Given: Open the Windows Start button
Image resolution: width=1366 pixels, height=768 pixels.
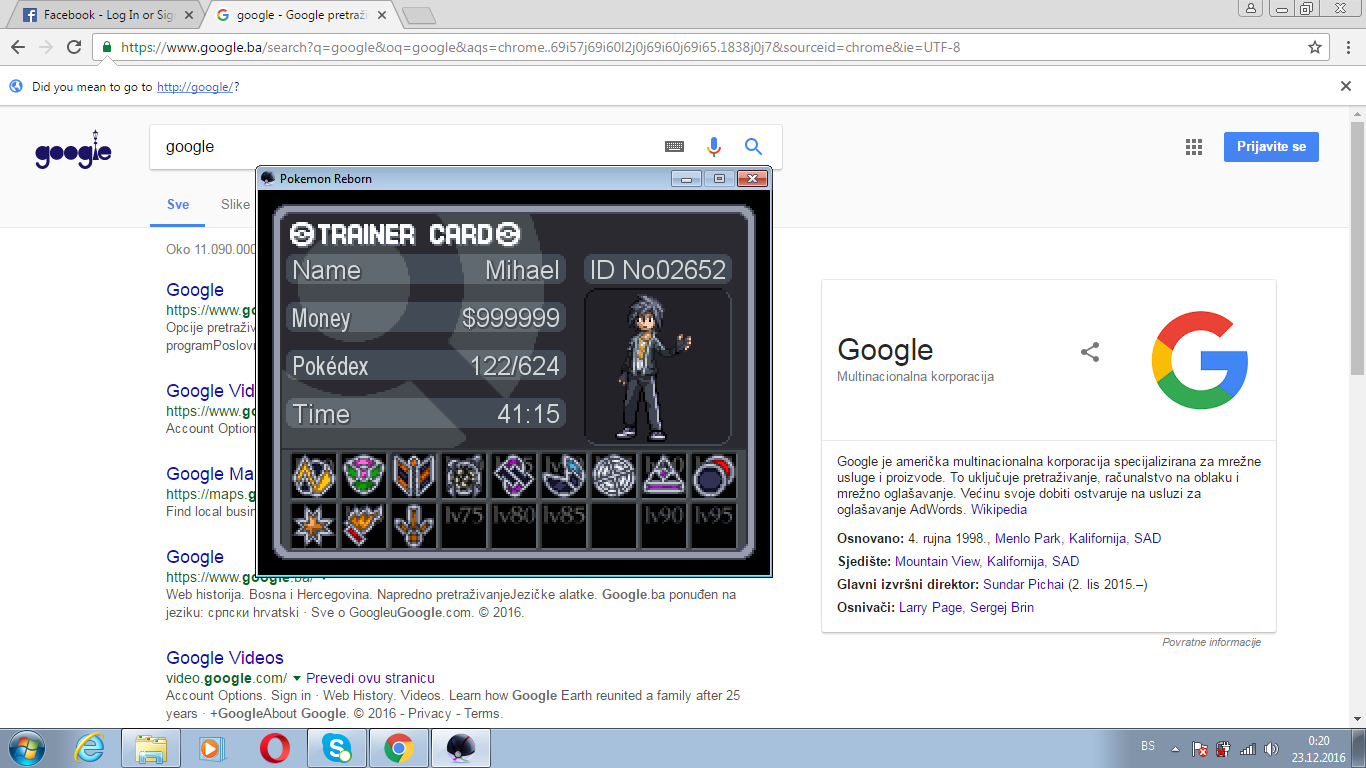Looking at the screenshot, I should [x=25, y=748].
